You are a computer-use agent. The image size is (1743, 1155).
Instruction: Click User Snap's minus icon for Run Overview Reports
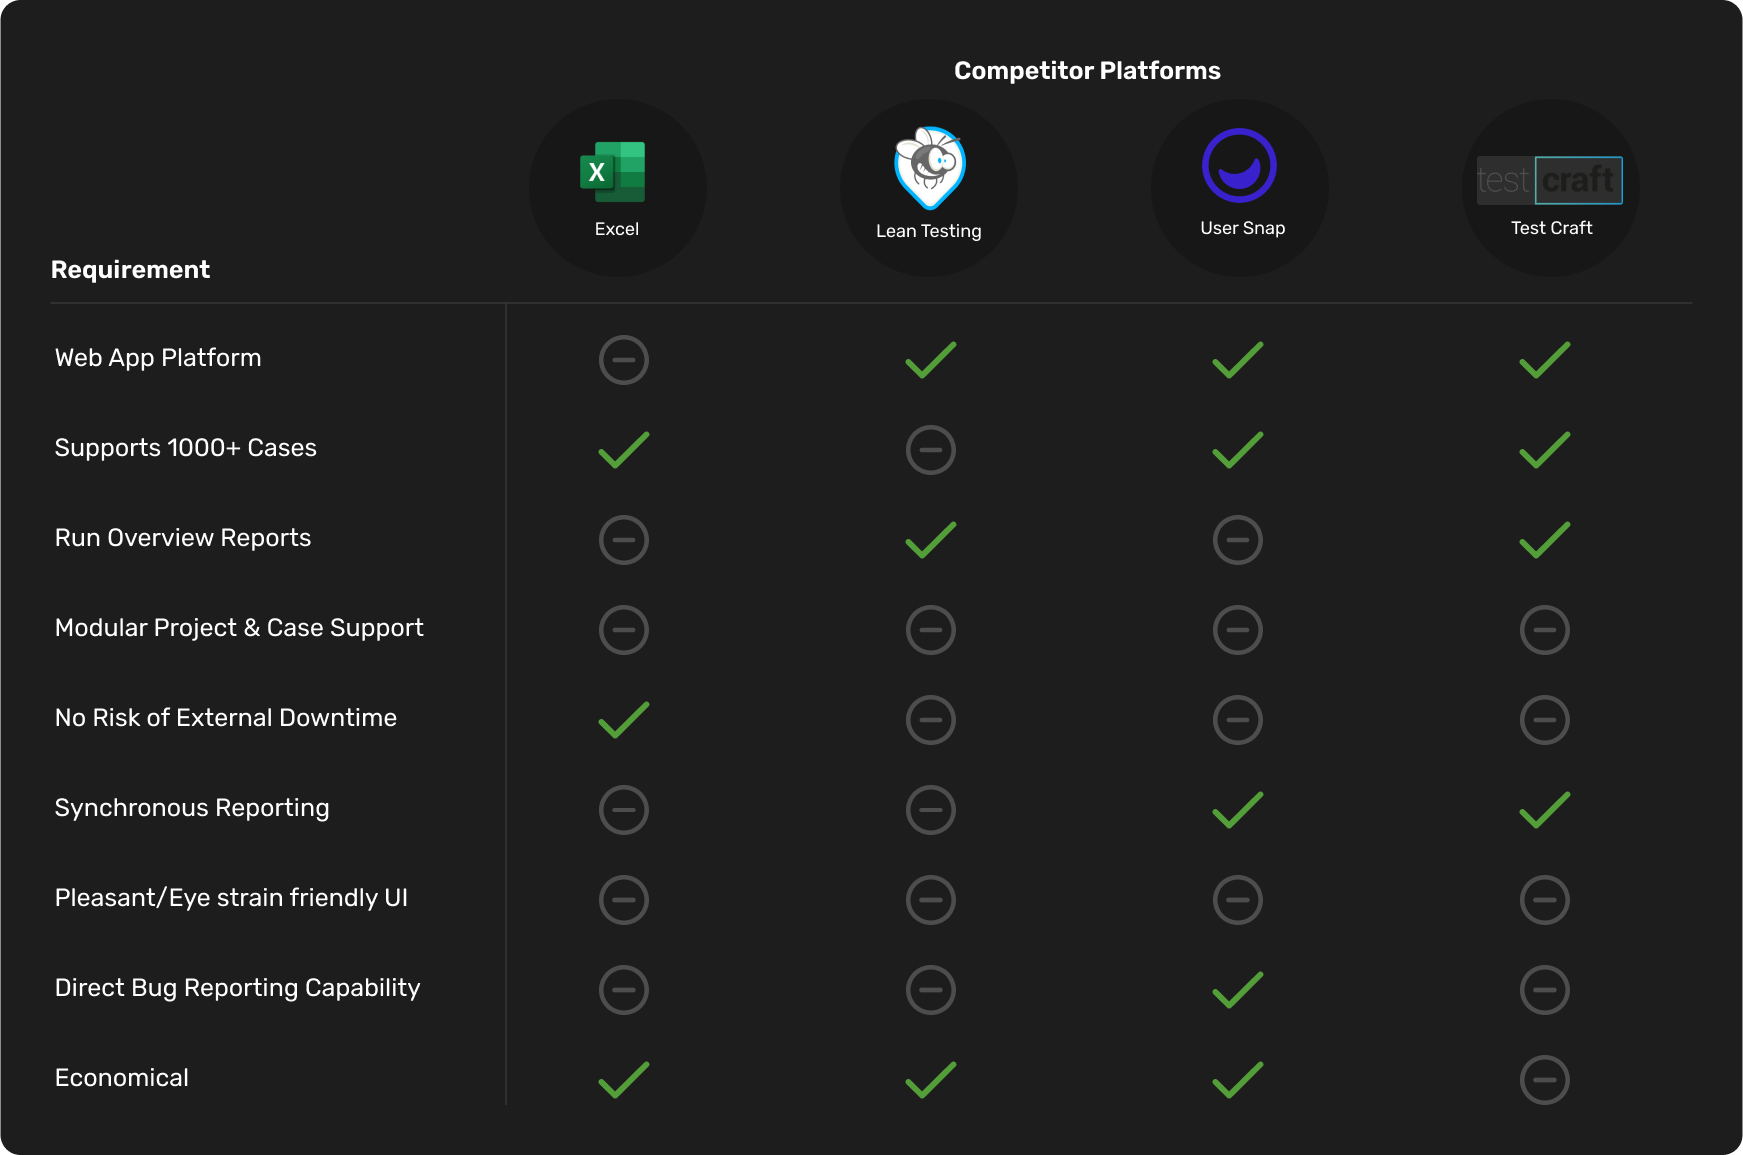1237,540
